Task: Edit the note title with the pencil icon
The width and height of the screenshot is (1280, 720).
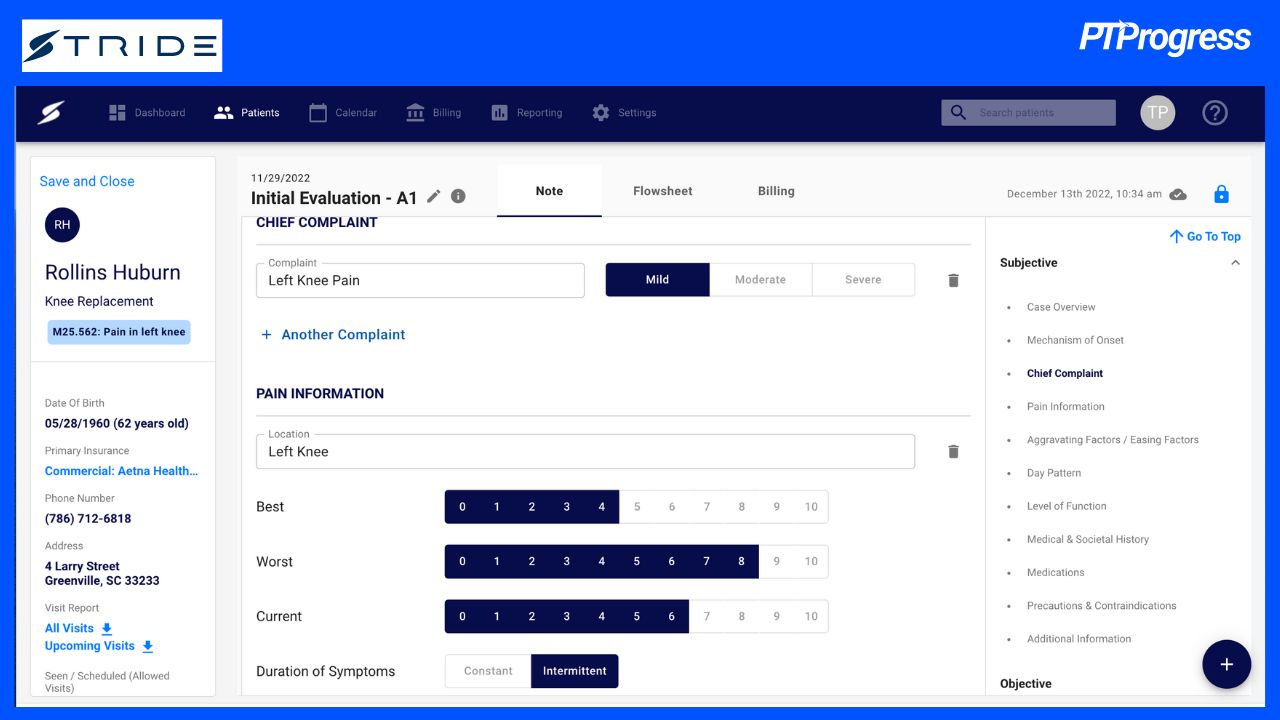Action: 433,196
